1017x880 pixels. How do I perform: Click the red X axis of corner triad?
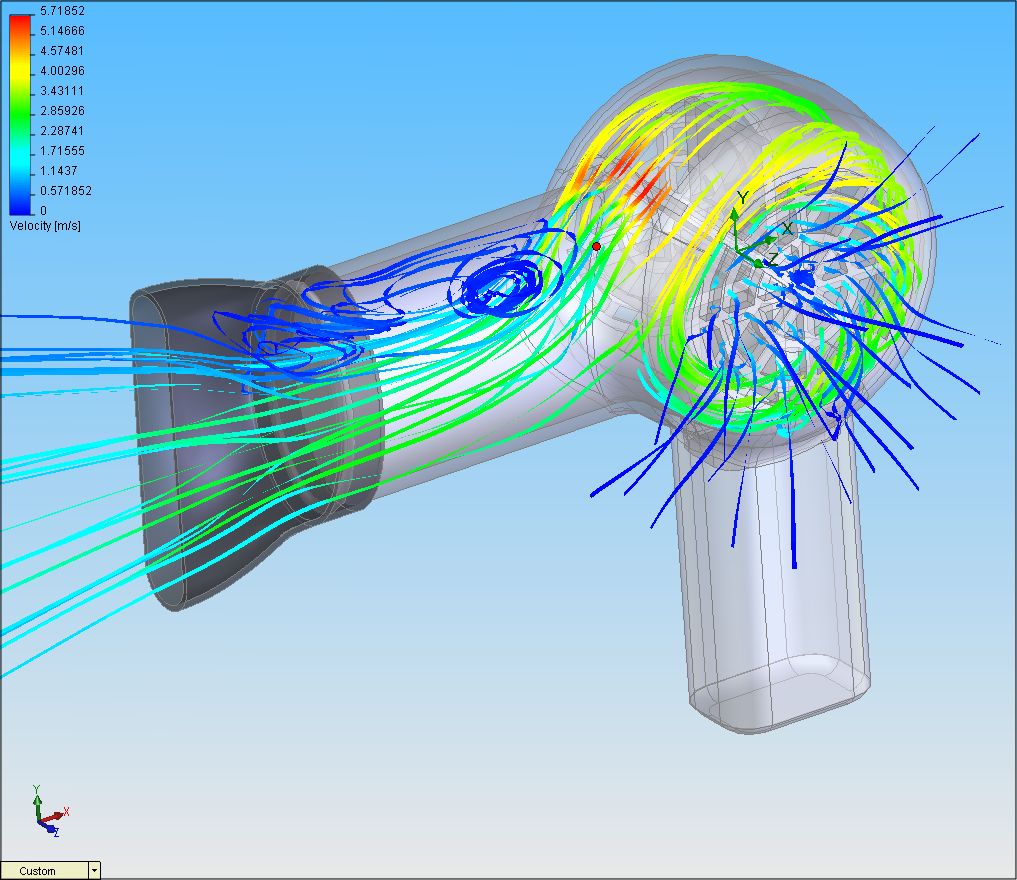[63, 812]
